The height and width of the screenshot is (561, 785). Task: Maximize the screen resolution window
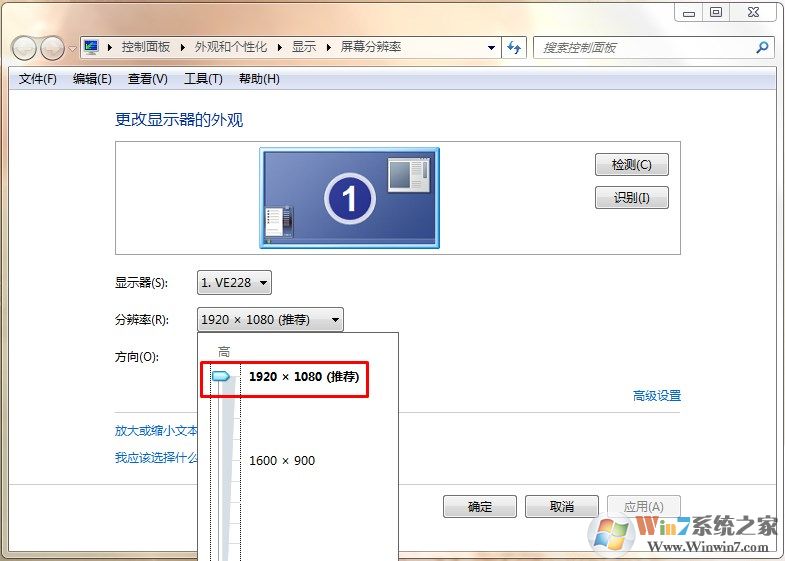(716, 13)
